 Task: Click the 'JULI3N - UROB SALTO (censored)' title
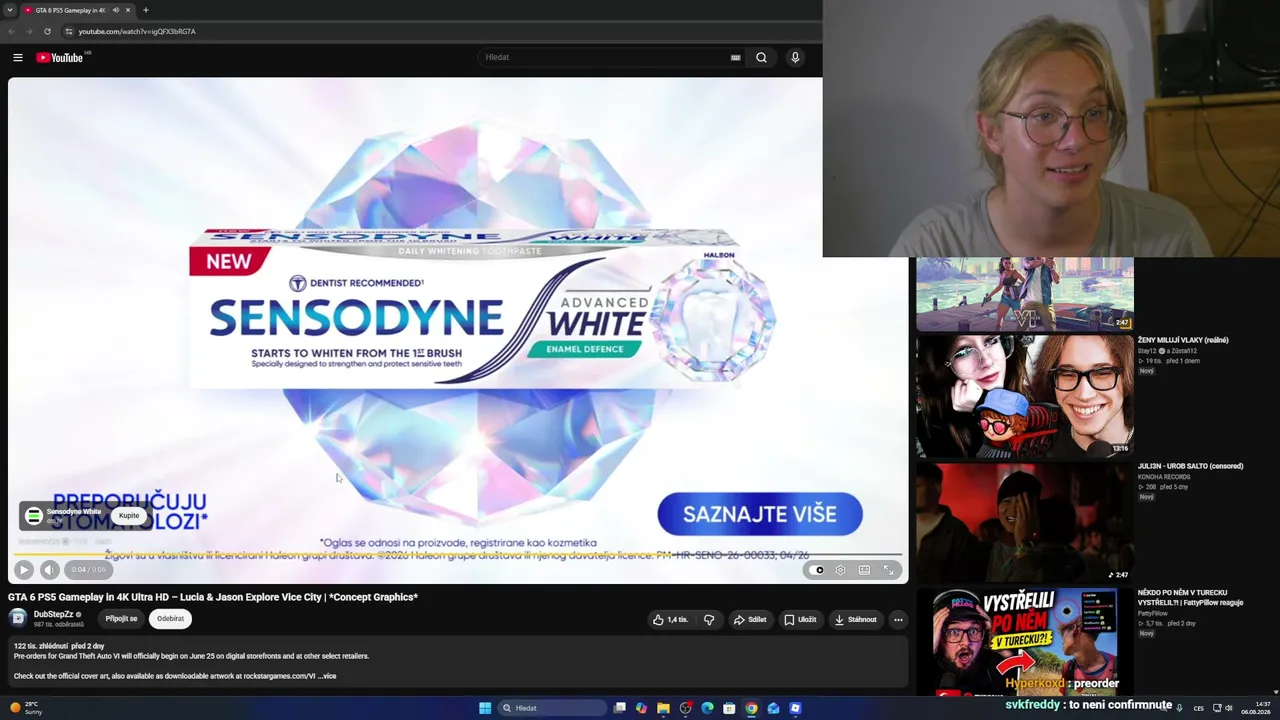click(x=1190, y=466)
